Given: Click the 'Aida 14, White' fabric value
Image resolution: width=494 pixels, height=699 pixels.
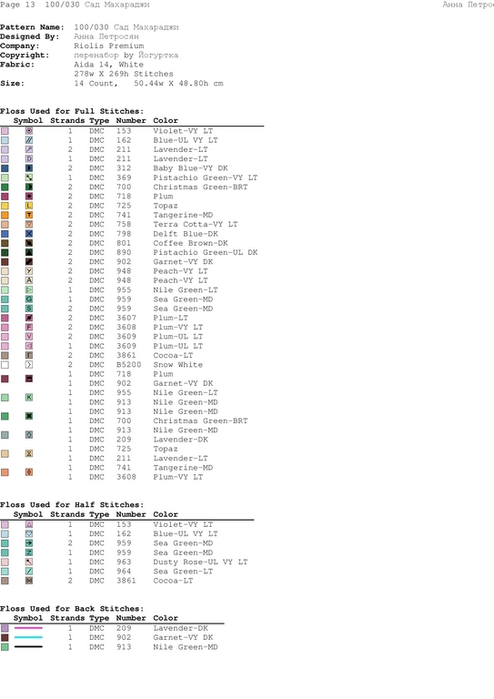Looking at the screenshot, I should tap(109, 64).
